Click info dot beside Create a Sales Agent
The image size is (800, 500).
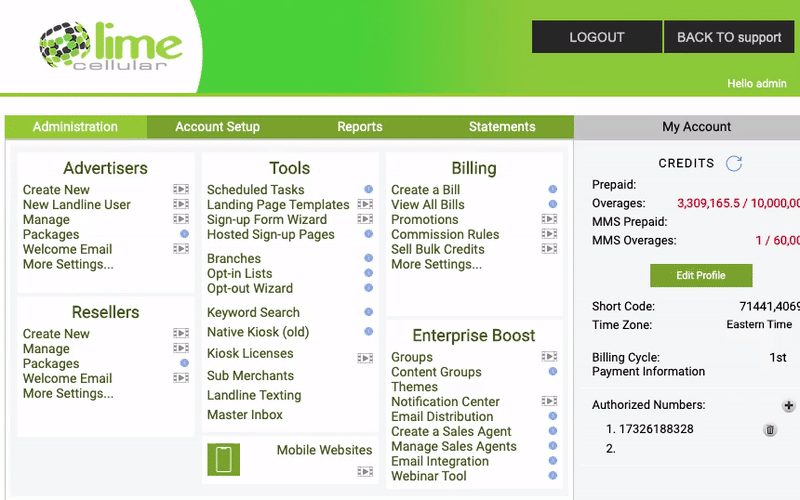(553, 431)
